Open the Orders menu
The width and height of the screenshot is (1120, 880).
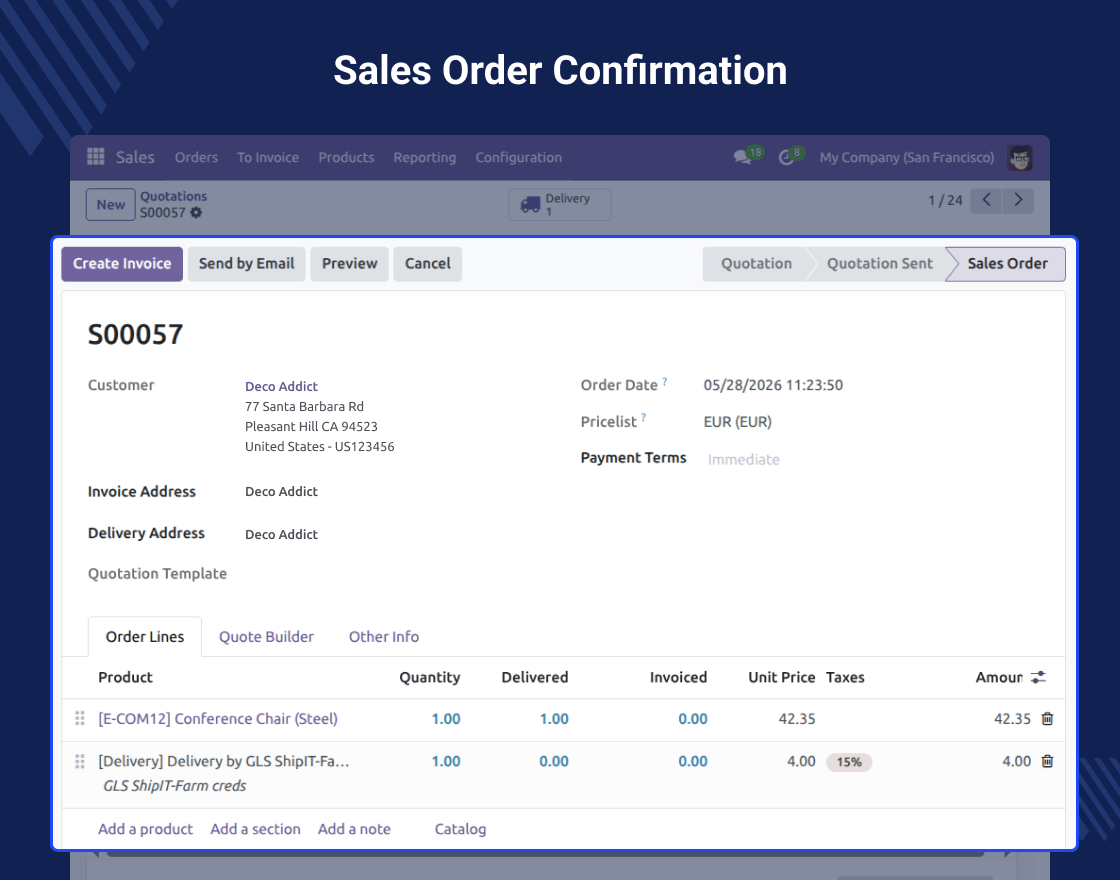(196, 157)
